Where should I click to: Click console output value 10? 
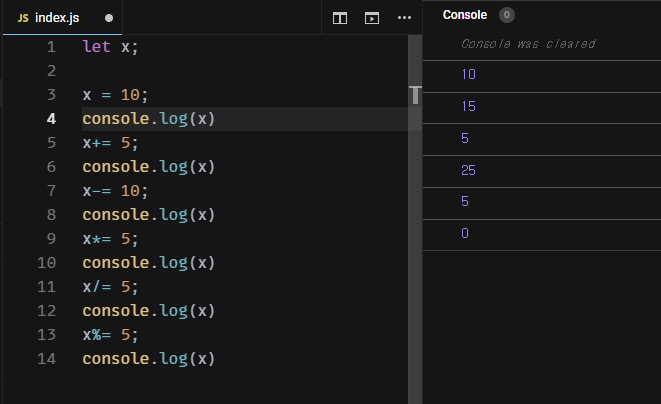(469, 75)
